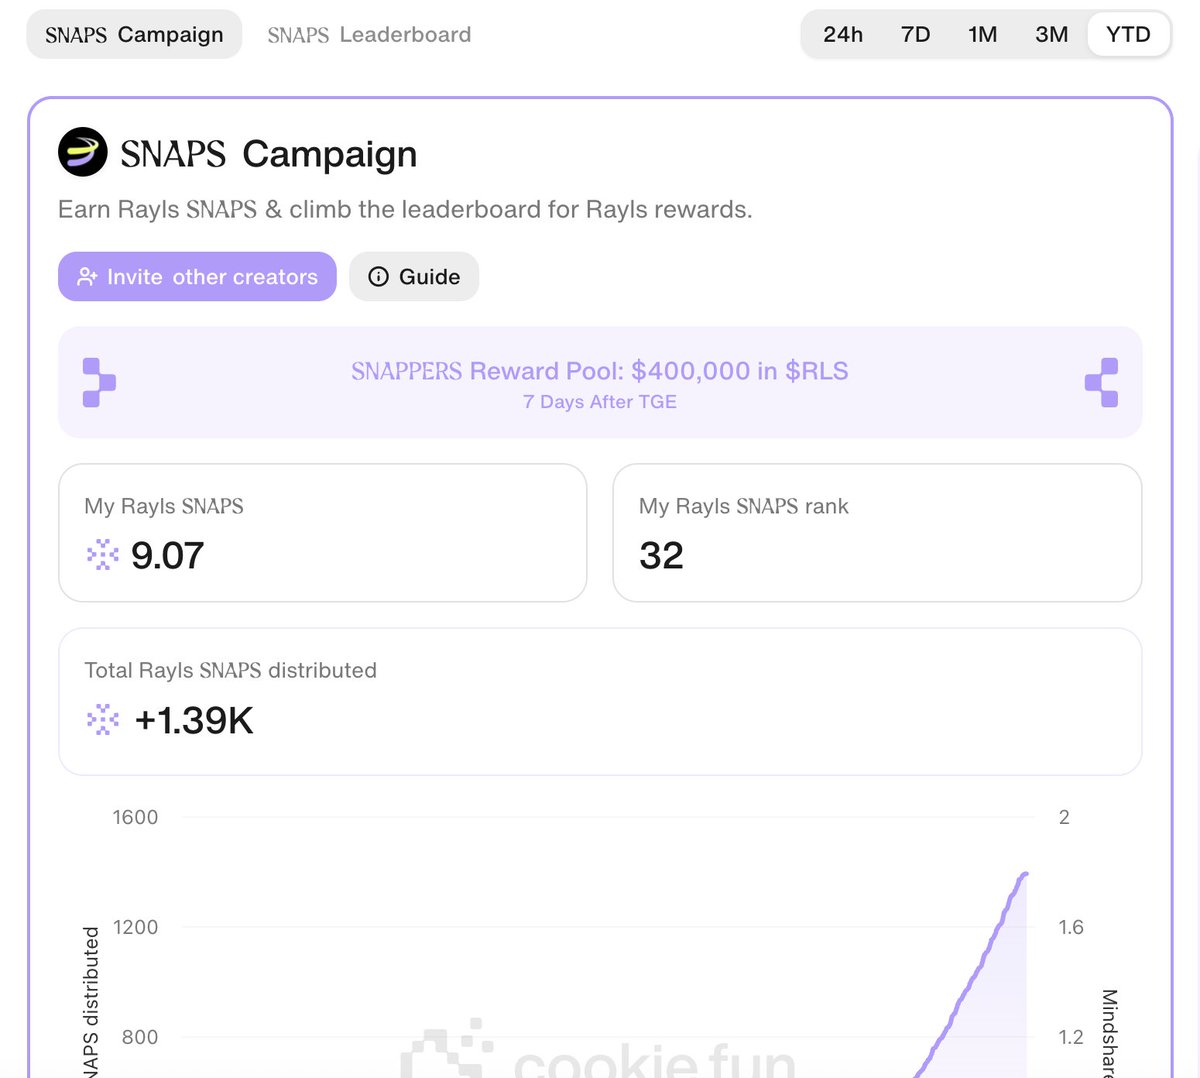Click the peak of the purple chart line
This screenshot has width=1200, height=1078.
pyautogui.click(x=1024, y=875)
